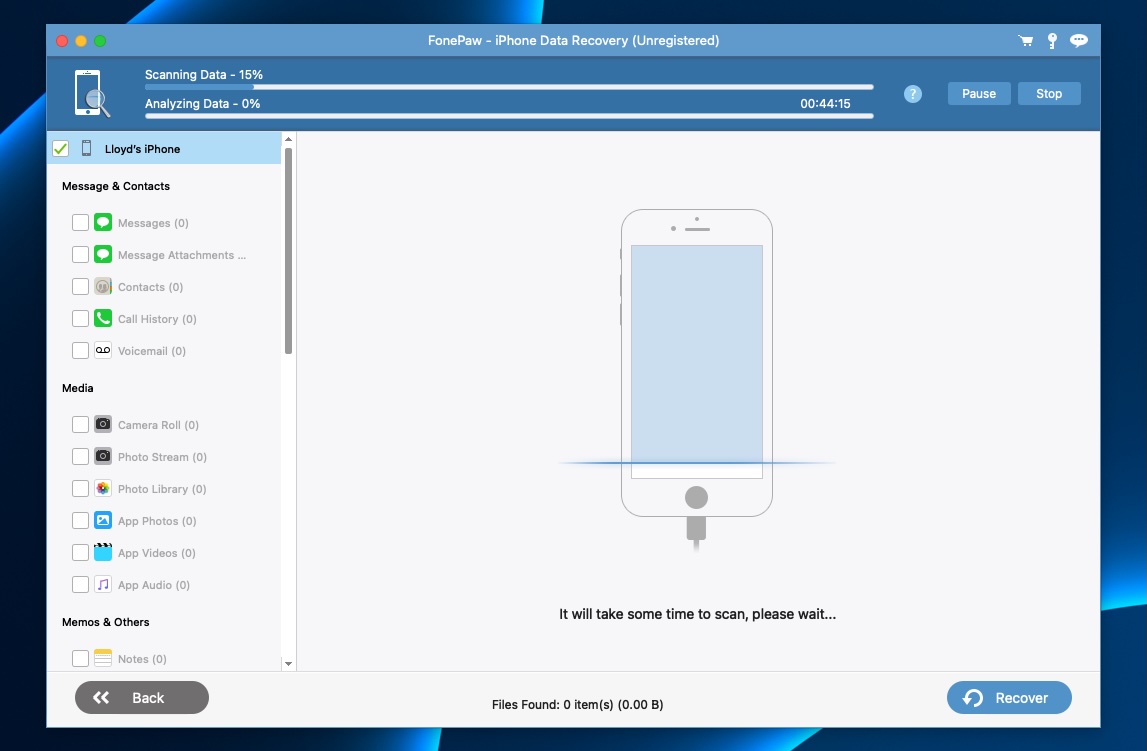The width and height of the screenshot is (1147, 751).
Task: Select the Voicemail (0) label
Action: (151, 351)
